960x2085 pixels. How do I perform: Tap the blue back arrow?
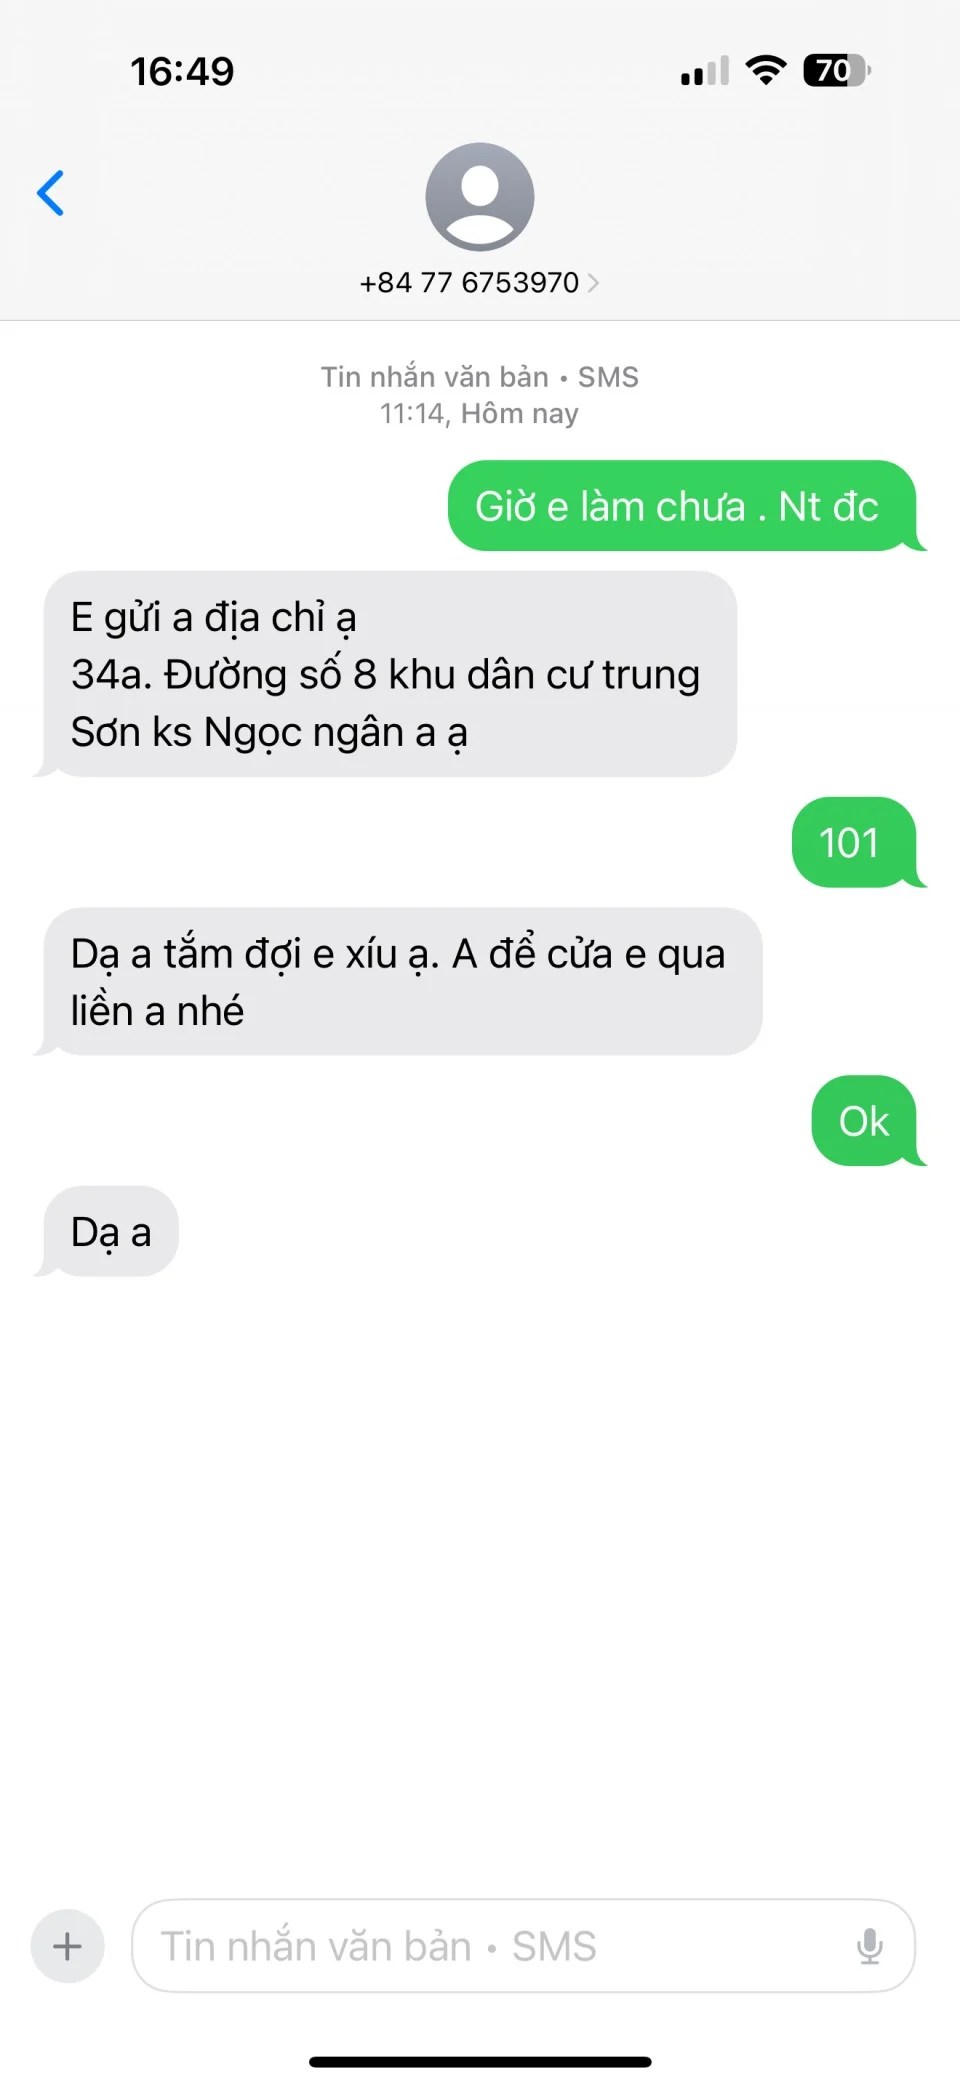coord(50,193)
